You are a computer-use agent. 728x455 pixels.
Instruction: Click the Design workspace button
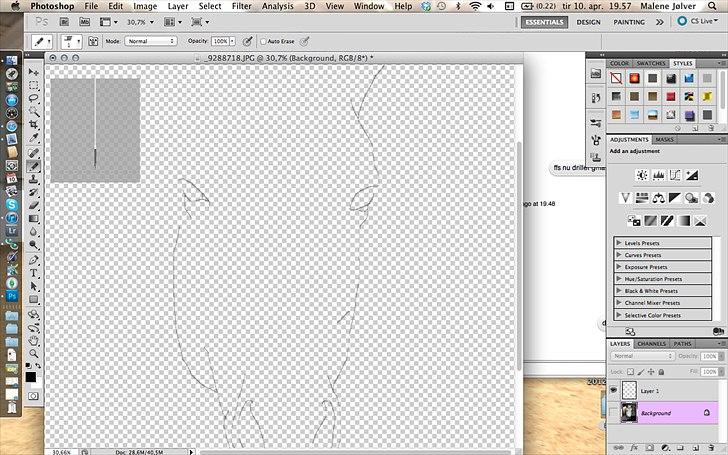click(589, 21)
